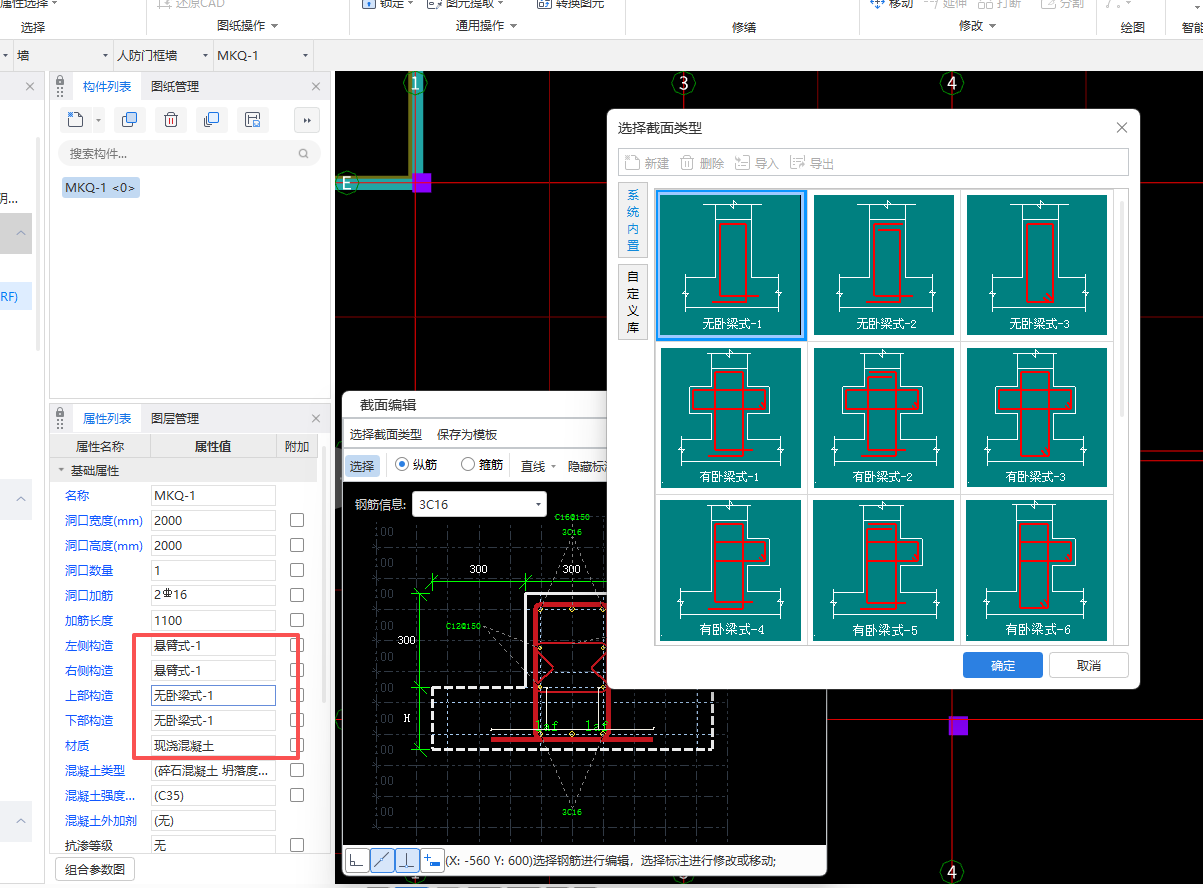Click the 上部构造 value field 无卧梁式-1
This screenshot has height=888, width=1203.
(x=213, y=695)
